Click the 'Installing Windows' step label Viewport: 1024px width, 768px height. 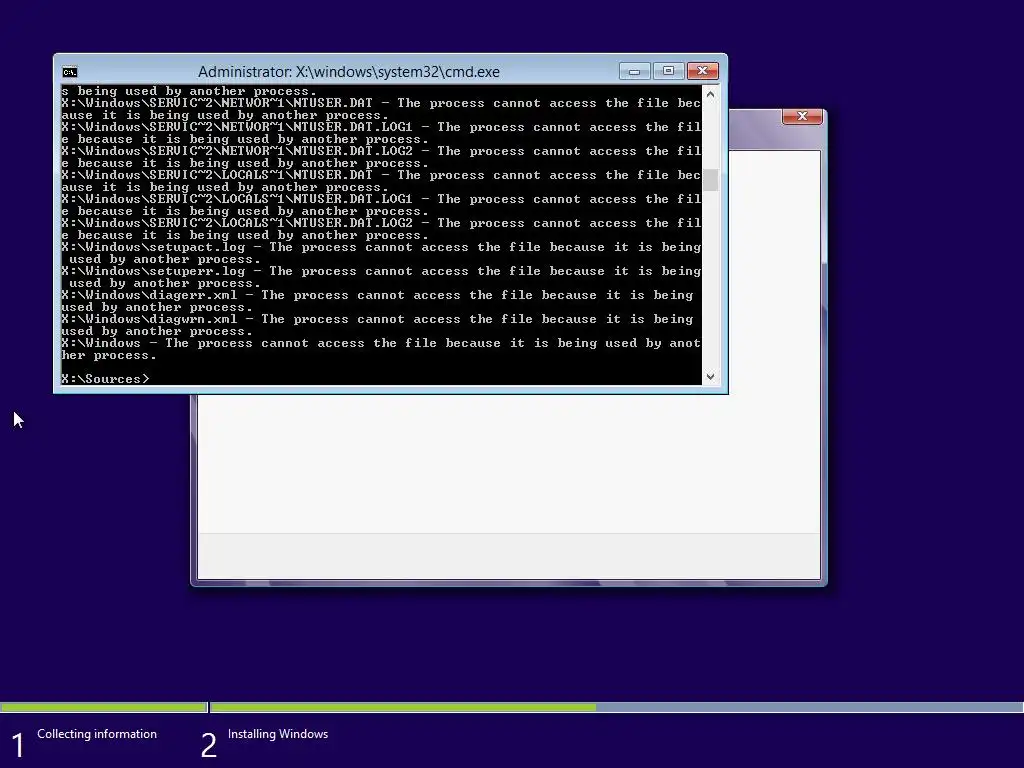[278, 734]
